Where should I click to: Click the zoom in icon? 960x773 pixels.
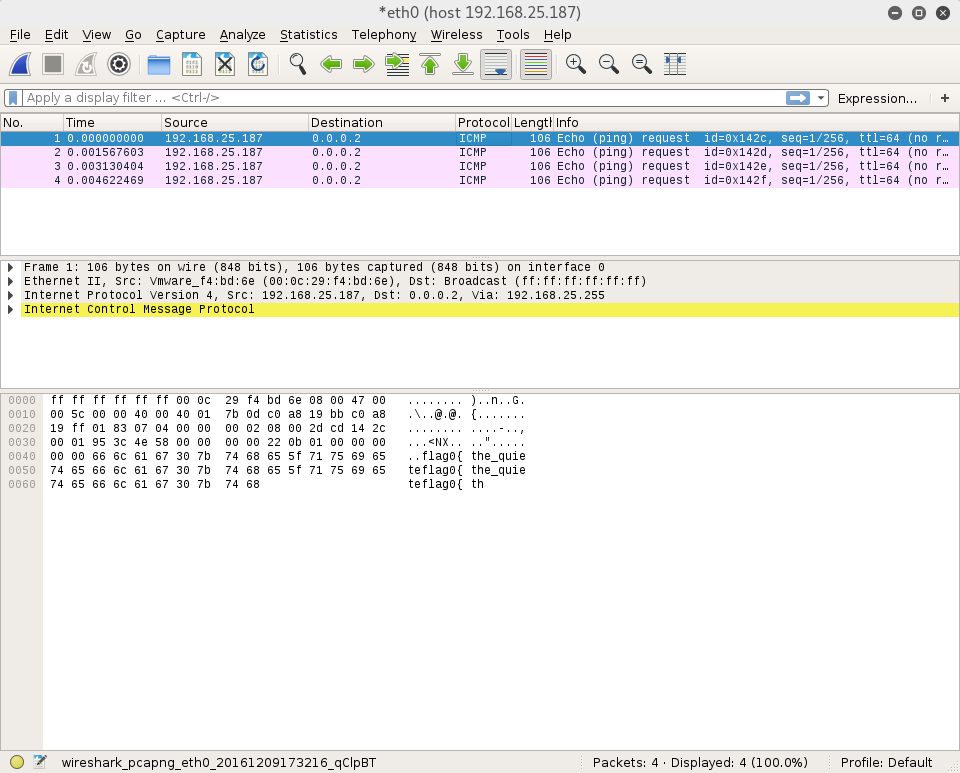(x=575, y=65)
